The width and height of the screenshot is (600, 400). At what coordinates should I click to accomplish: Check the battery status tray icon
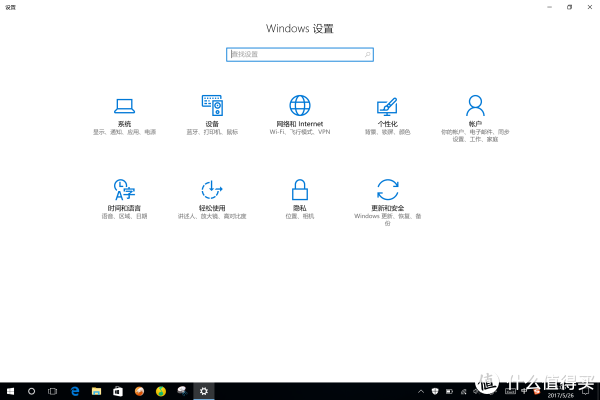449,391
